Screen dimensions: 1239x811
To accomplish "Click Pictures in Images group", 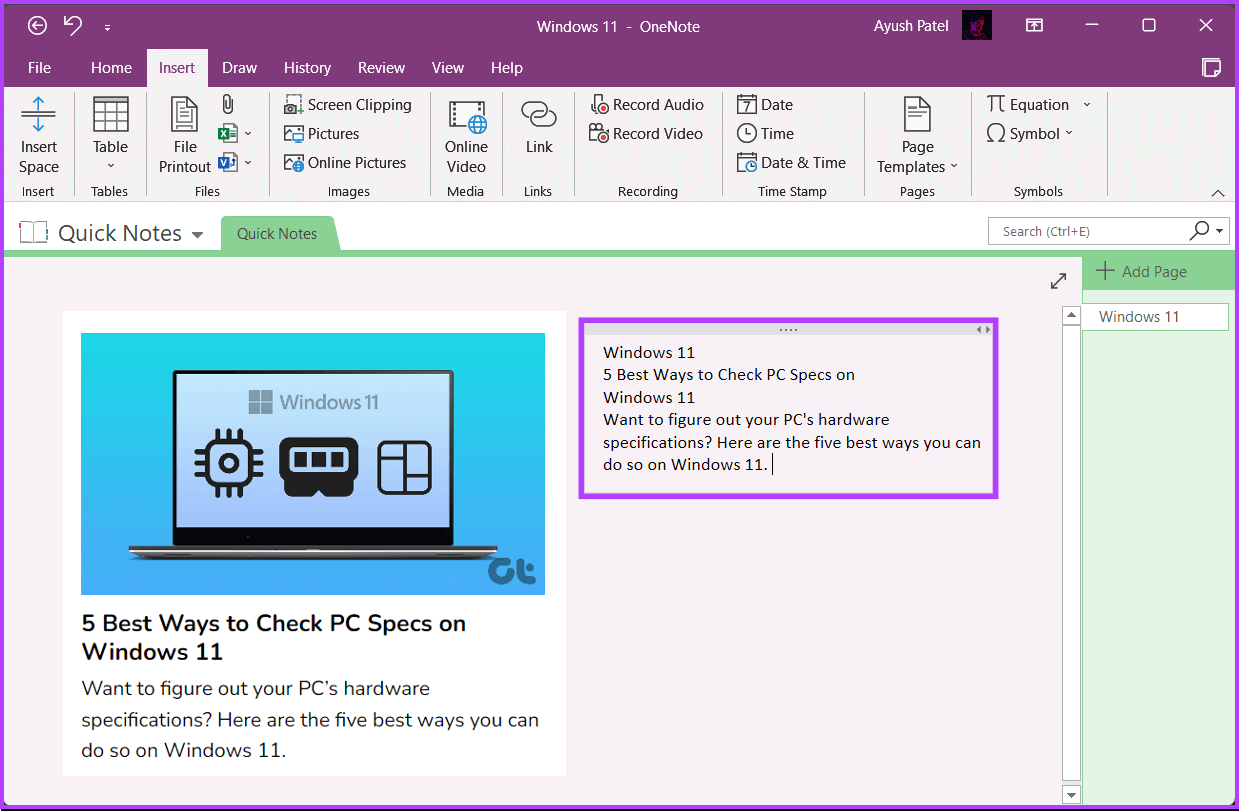I will coord(322,134).
